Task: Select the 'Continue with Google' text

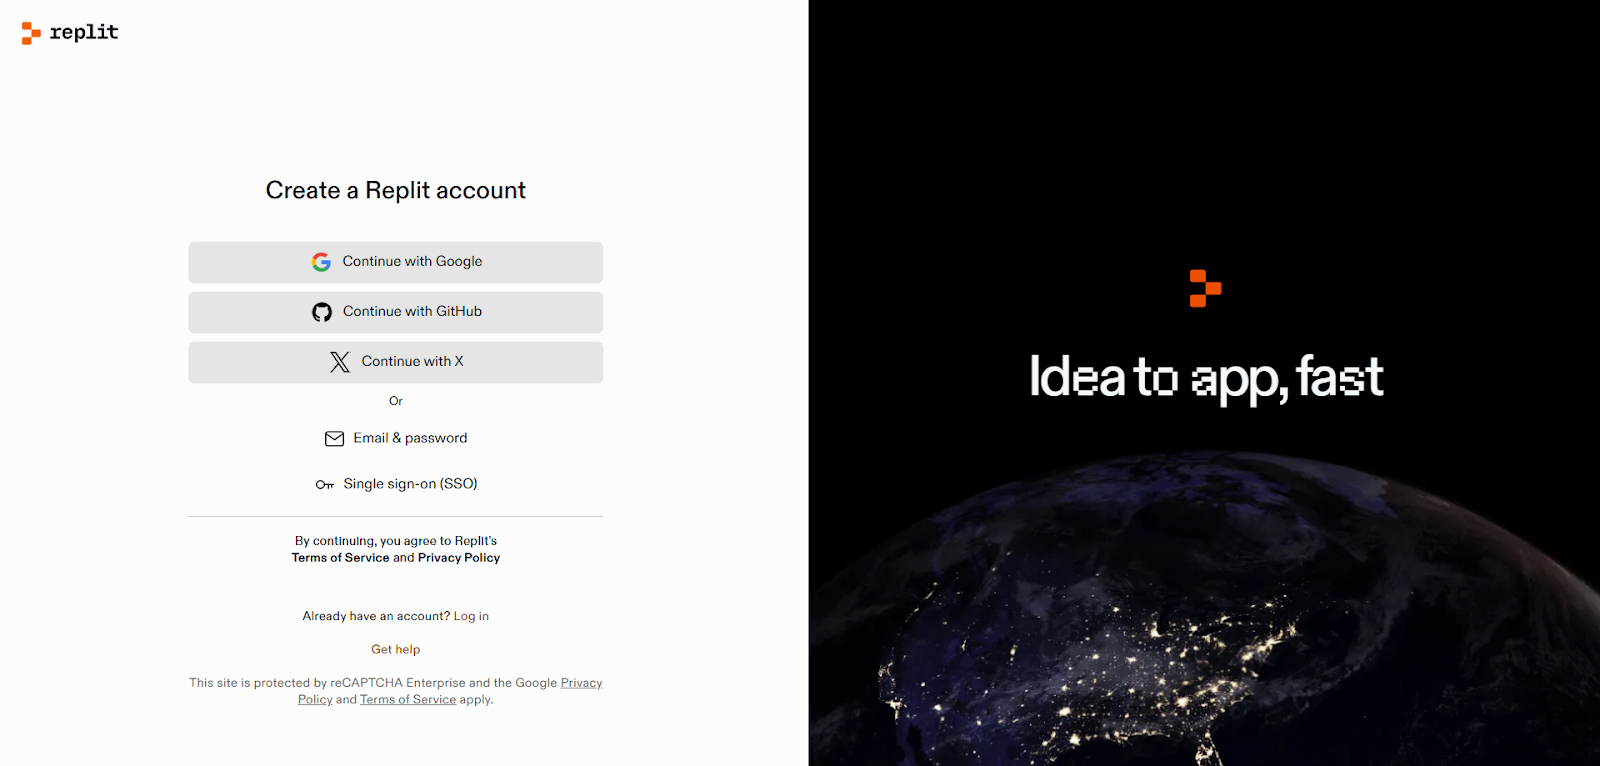Action: click(x=412, y=262)
